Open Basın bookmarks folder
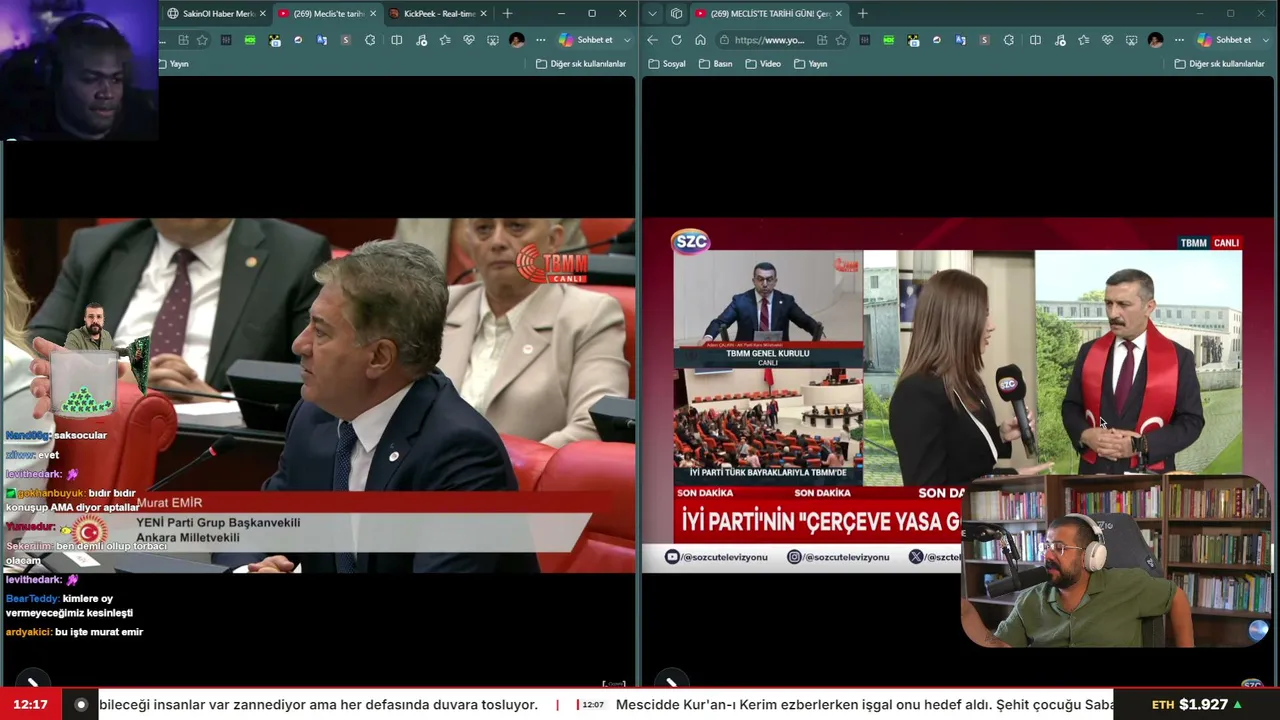 (x=716, y=64)
